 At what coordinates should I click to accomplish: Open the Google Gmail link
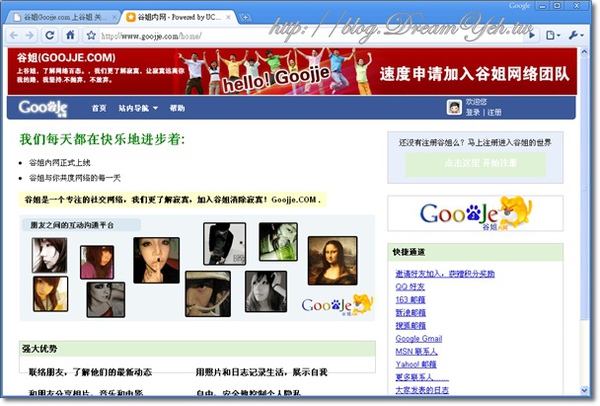[419, 339]
